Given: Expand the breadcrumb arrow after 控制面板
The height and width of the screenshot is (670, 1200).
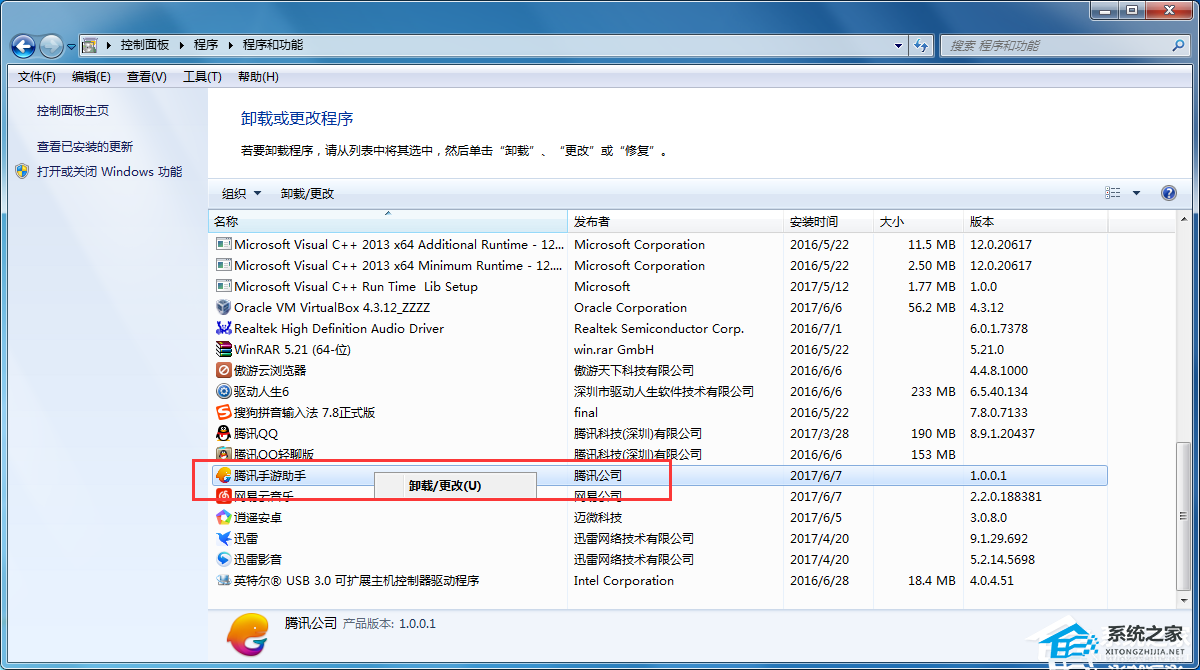Looking at the screenshot, I should 182,46.
